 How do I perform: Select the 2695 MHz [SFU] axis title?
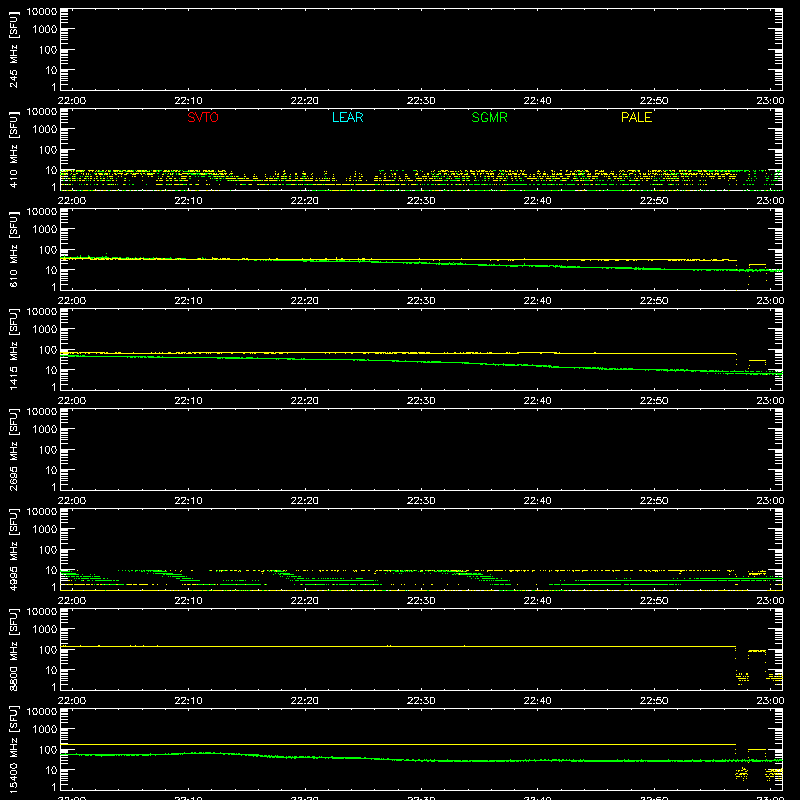pos(13,449)
